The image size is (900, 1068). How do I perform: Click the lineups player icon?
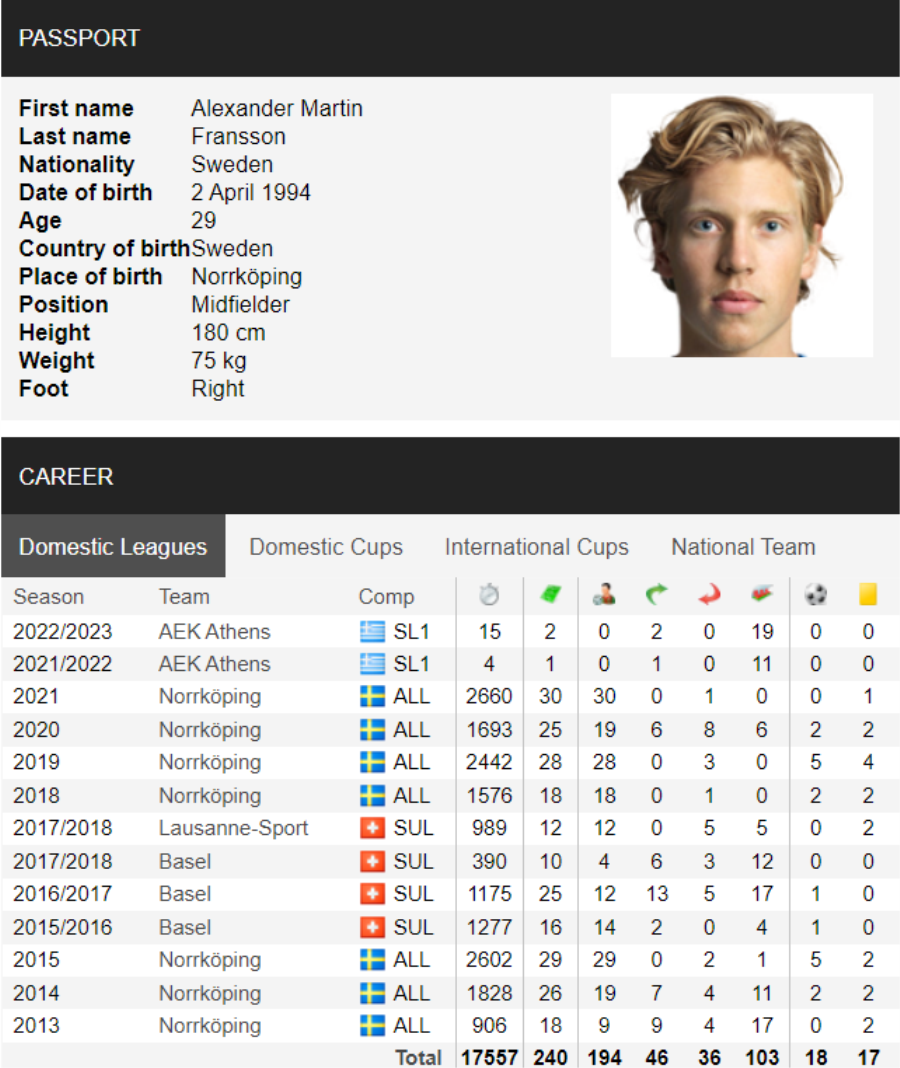[x=604, y=595]
